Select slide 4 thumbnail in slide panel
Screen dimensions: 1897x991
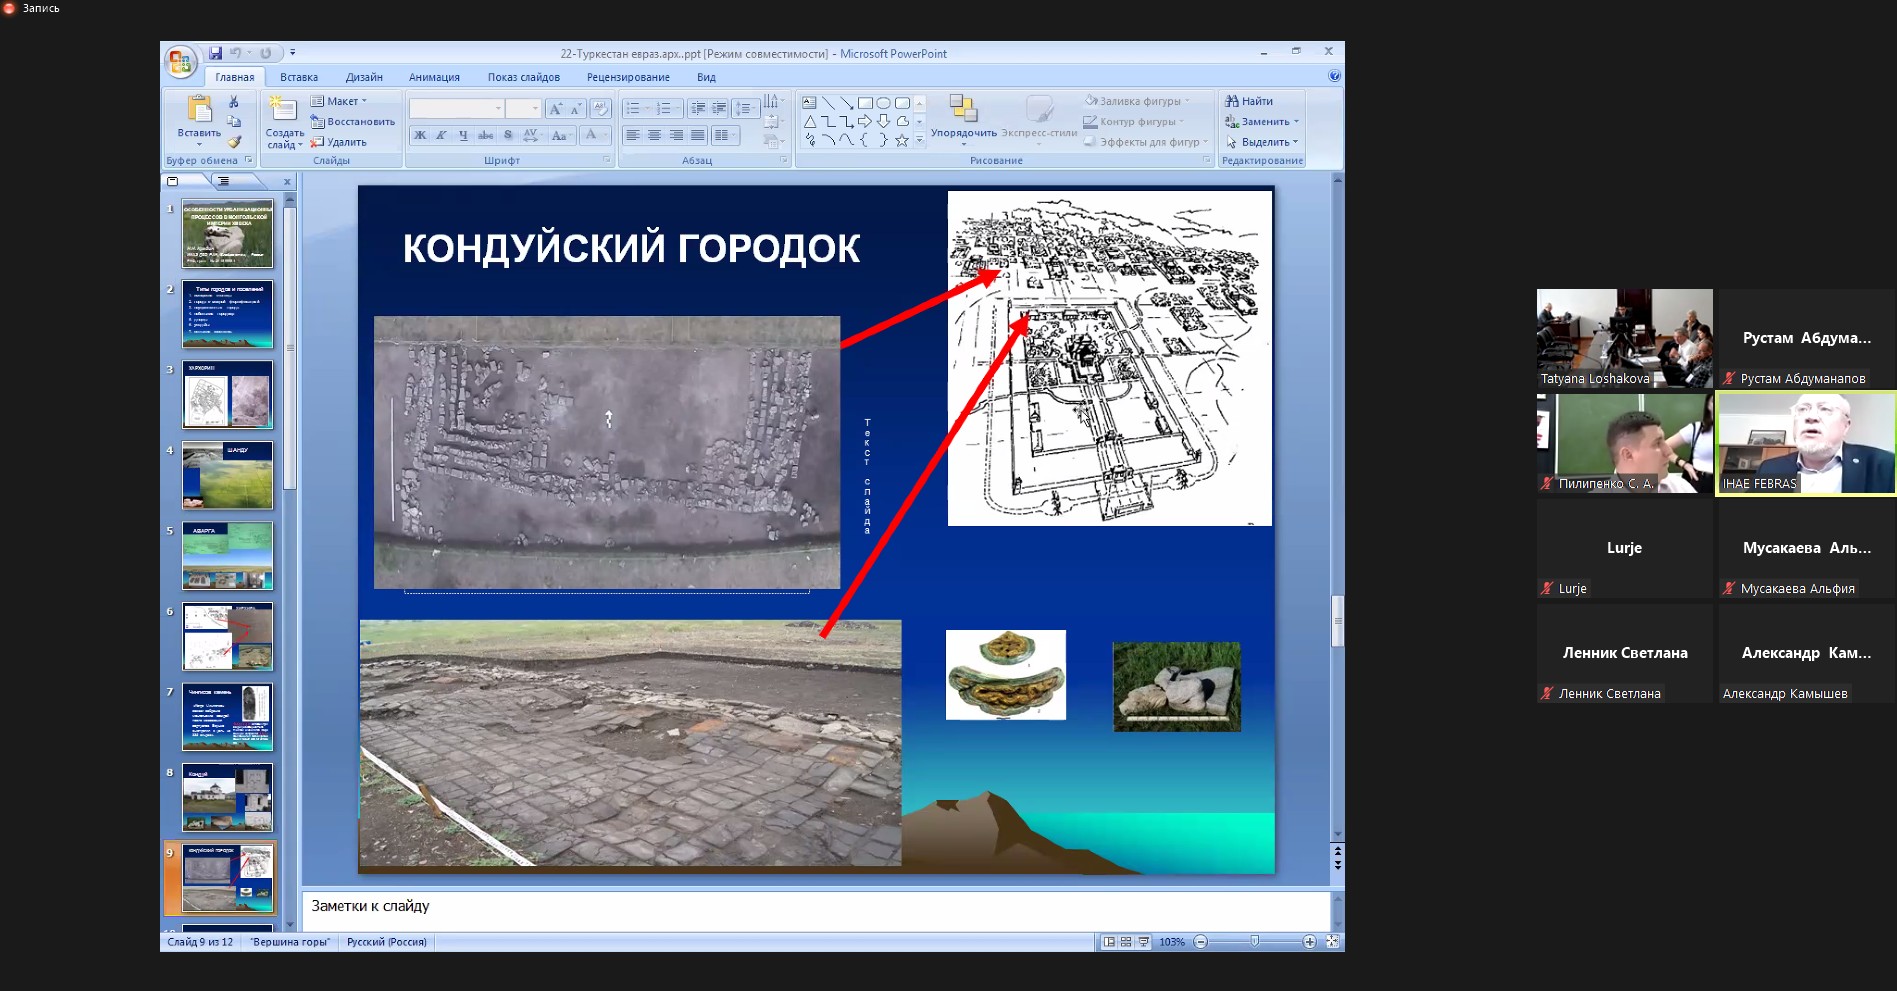click(x=227, y=475)
